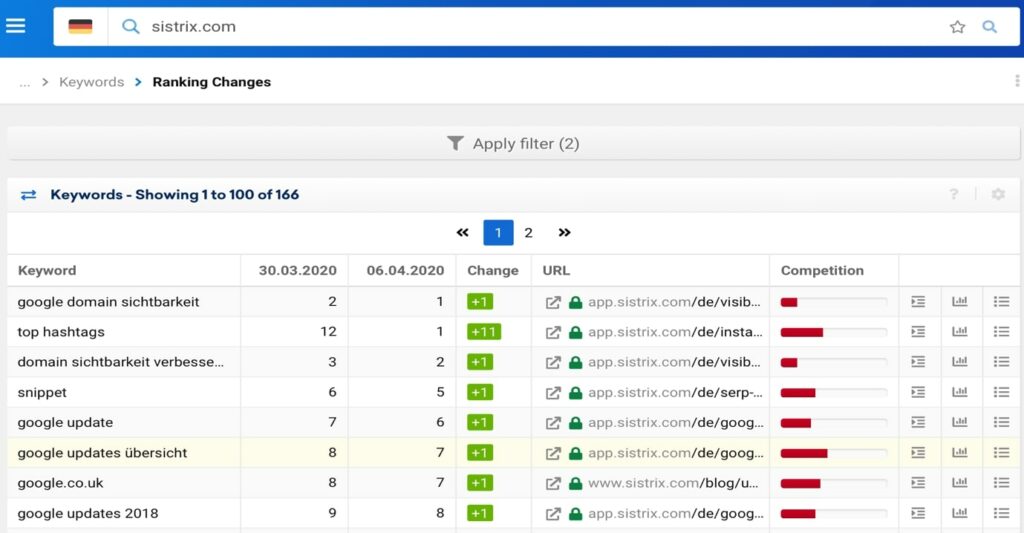Click the green lock in google updates 2018 row

pyautogui.click(x=575, y=513)
